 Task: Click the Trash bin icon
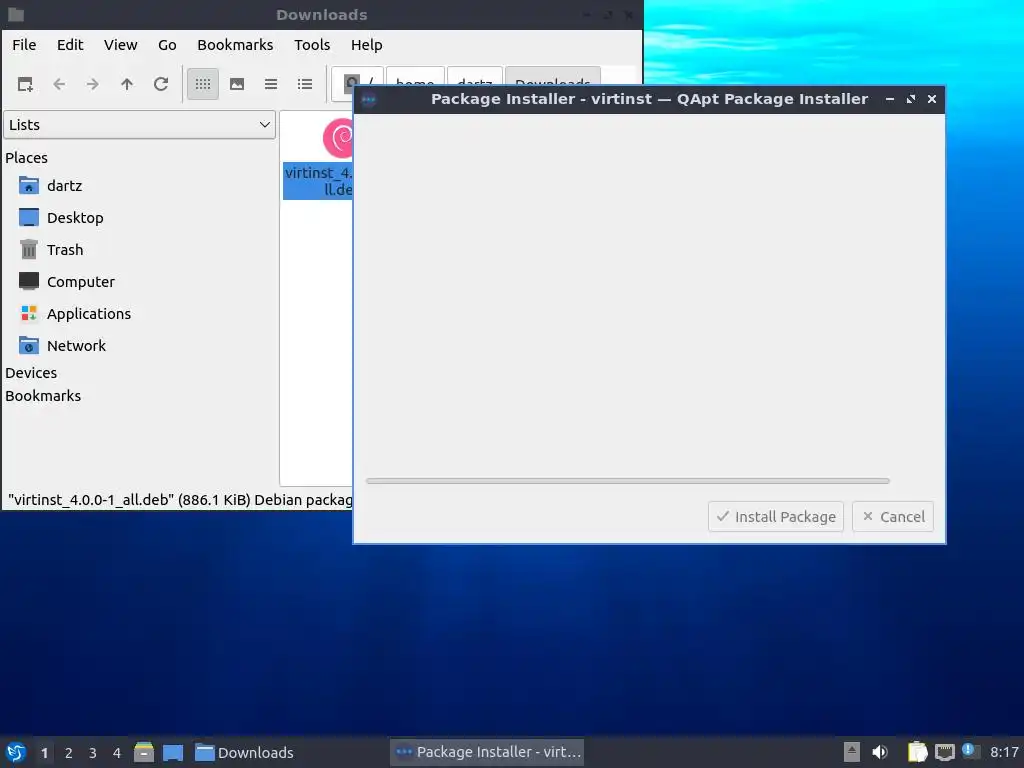coord(29,249)
